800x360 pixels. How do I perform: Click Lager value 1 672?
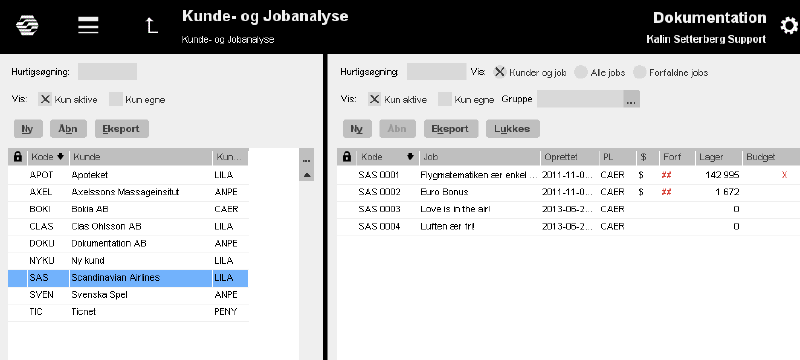[x=728, y=192]
